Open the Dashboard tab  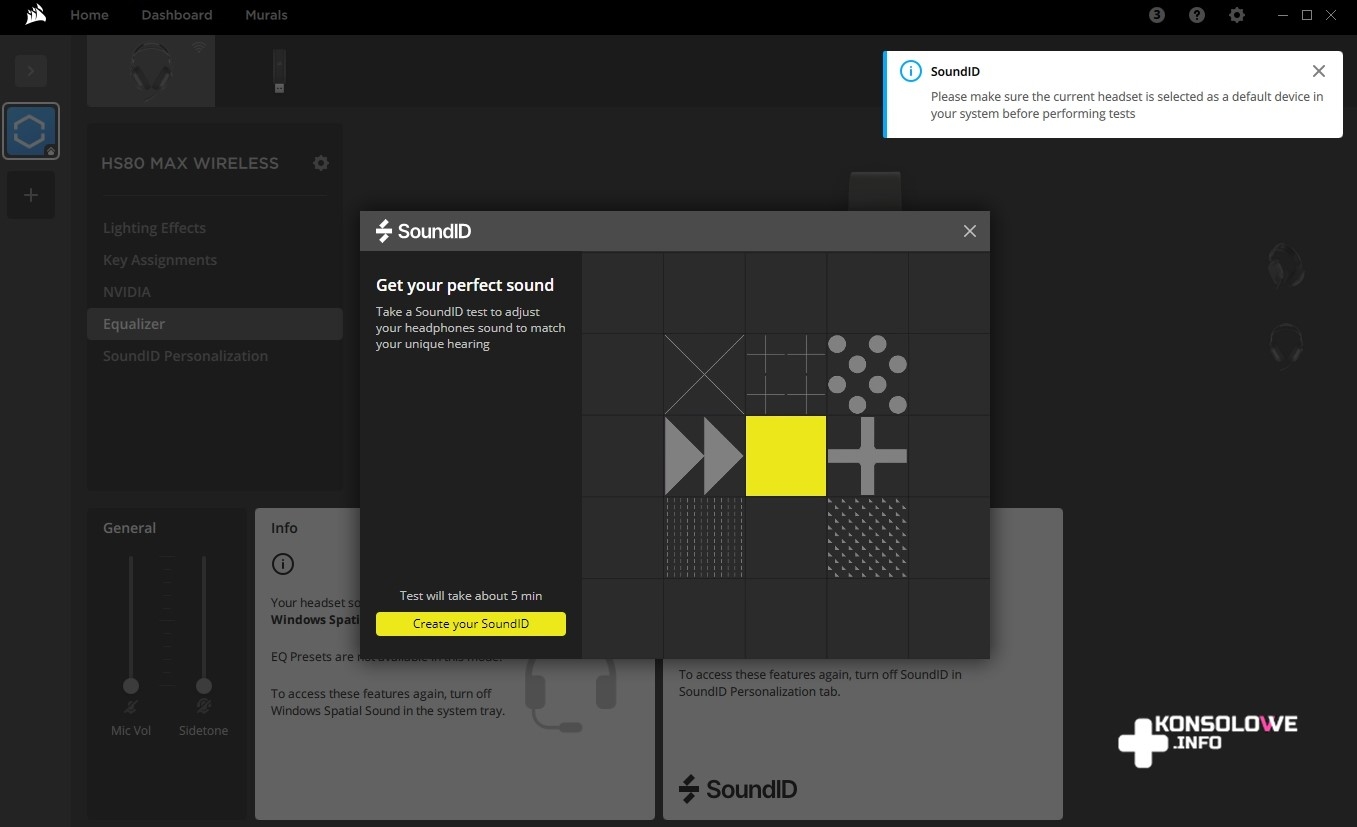click(x=177, y=15)
